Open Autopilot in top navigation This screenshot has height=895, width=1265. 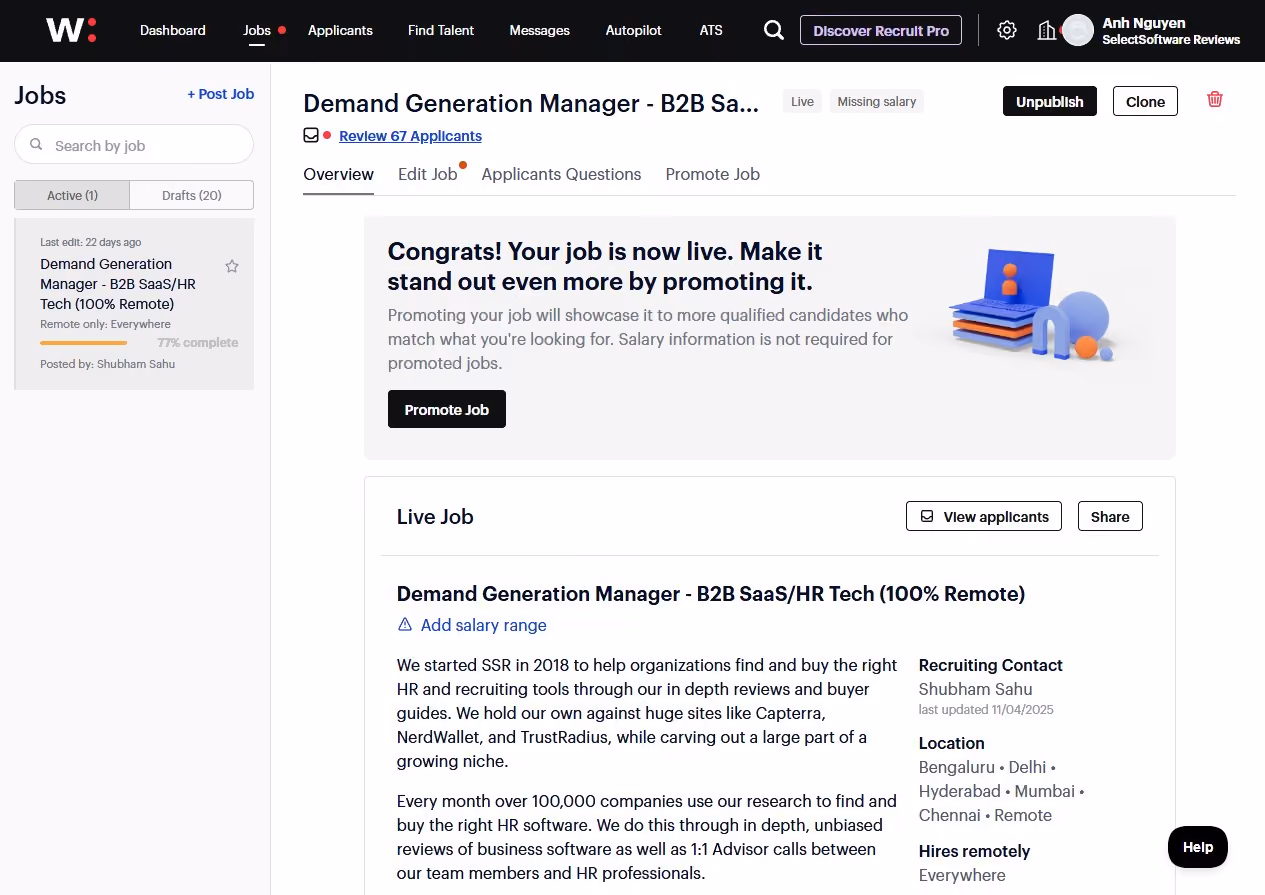point(634,30)
